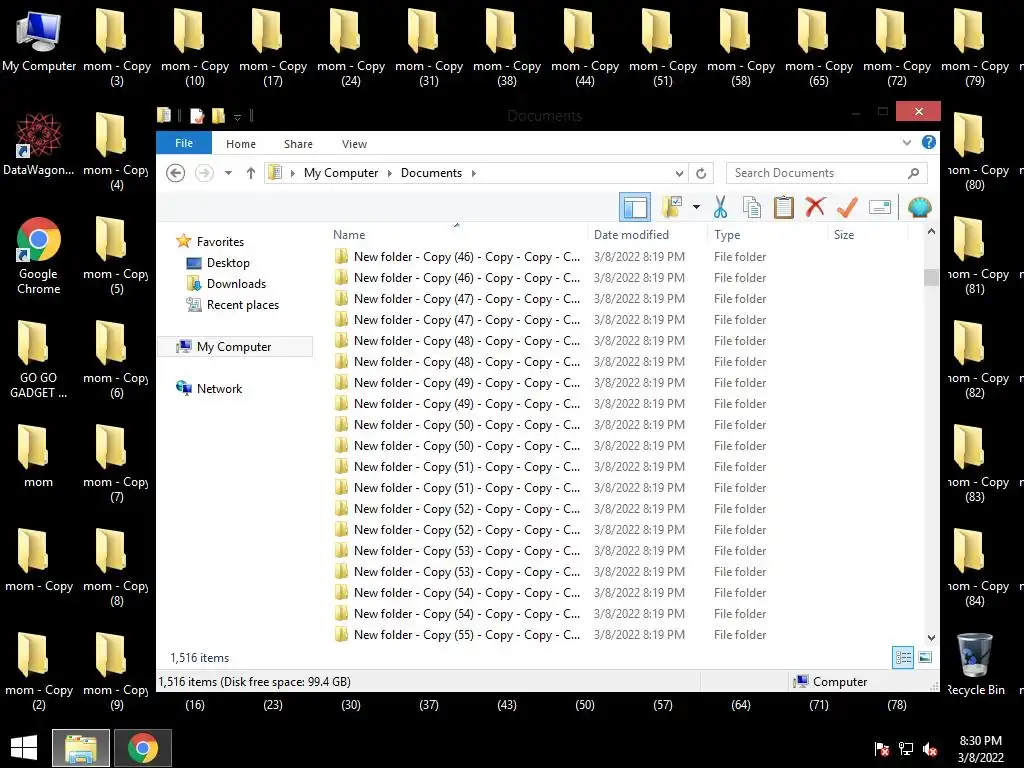Click the Properties checkmark icon

(x=847, y=207)
